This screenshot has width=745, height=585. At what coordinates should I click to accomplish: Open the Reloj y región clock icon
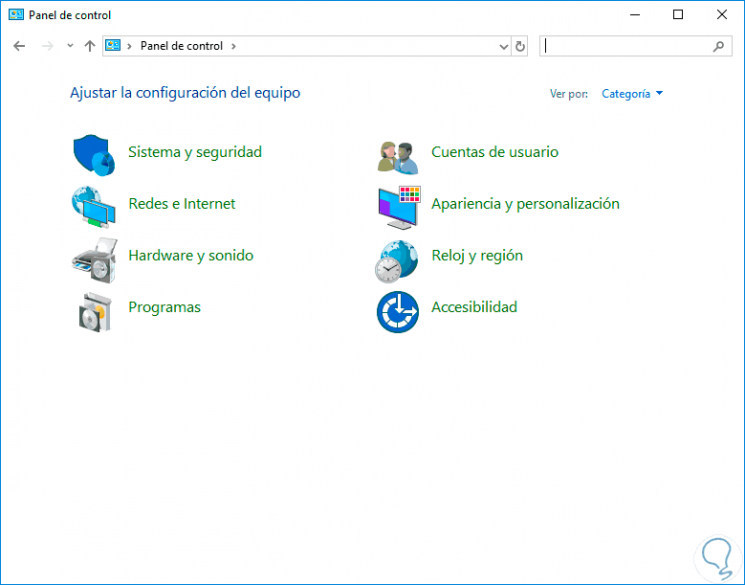[x=397, y=261]
